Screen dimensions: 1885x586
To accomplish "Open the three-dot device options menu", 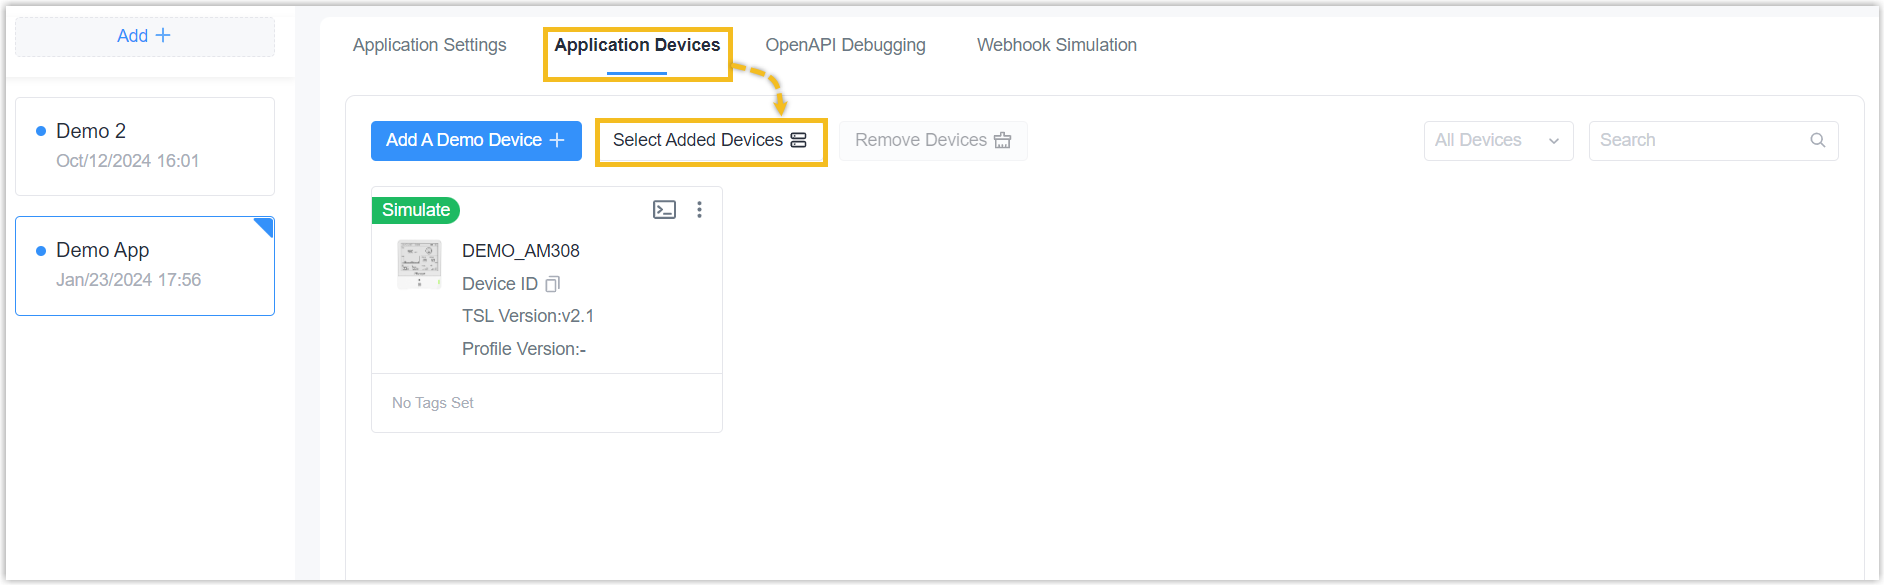I will [x=699, y=210].
